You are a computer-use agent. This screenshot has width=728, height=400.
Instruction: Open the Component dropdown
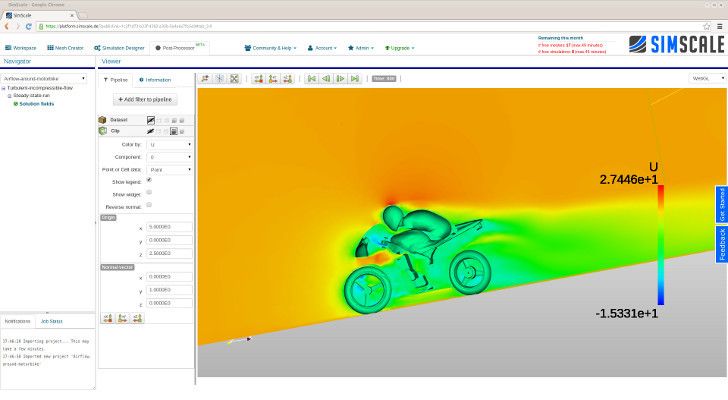click(x=169, y=157)
